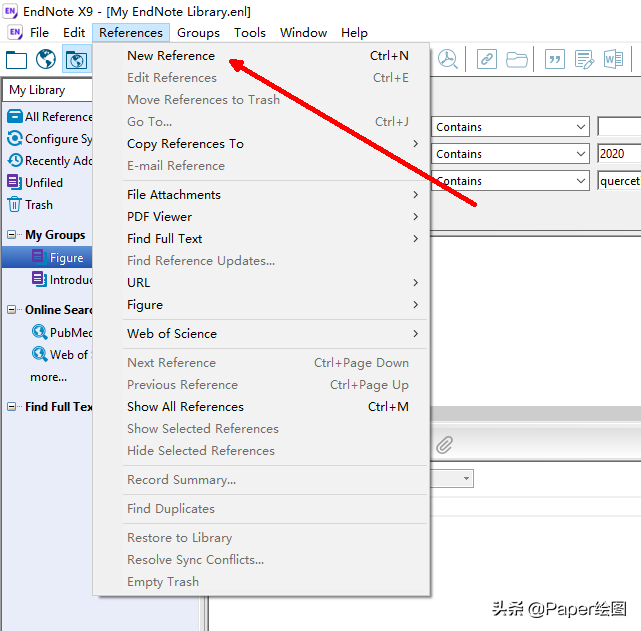Open Web of Science online search in sidebar
Image resolution: width=641 pixels, height=631 pixels.
(62, 354)
